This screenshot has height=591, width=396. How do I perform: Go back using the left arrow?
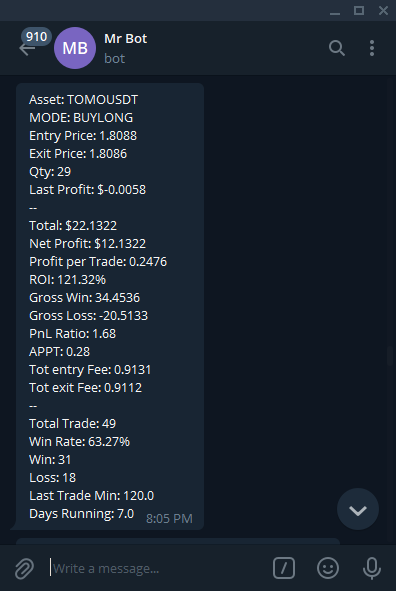pyautogui.click(x=26, y=49)
